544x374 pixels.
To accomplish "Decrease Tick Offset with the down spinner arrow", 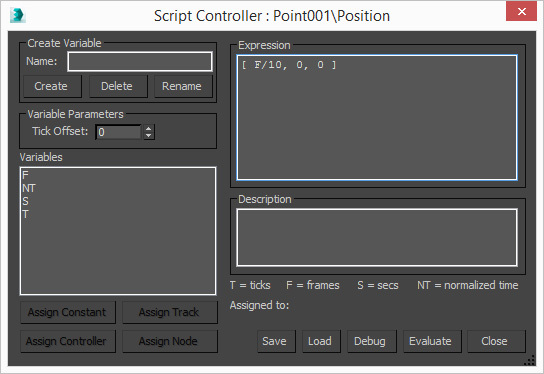I will 148,135.
